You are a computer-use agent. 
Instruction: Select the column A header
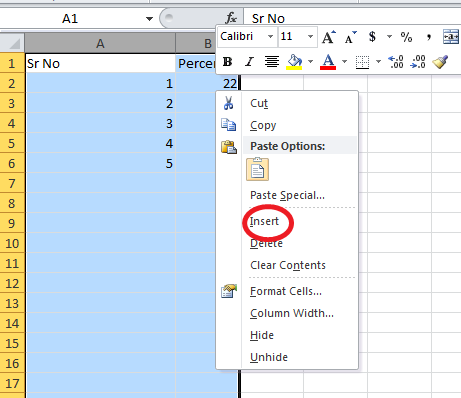(x=100, y=43)
